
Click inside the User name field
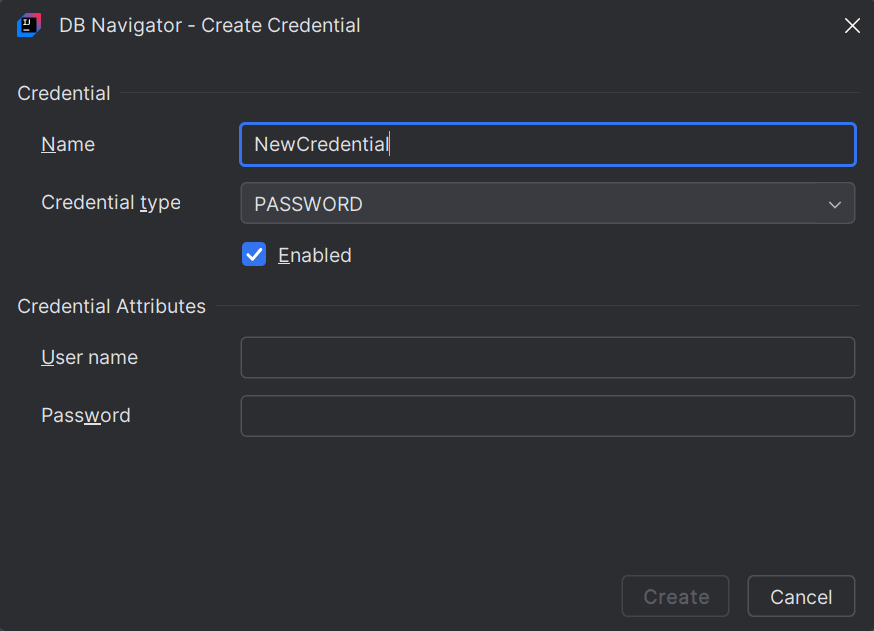point(547,357)
